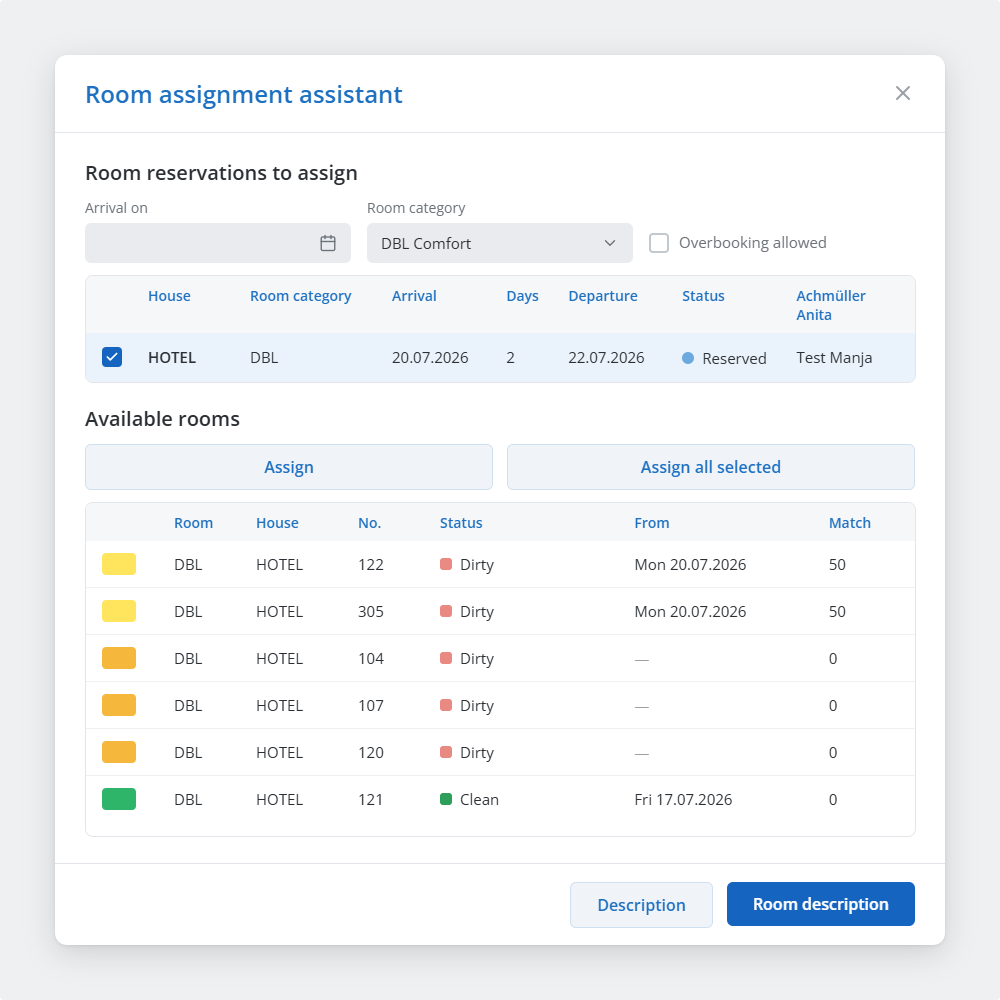1000x1000 pixels.
Task: Sort reservations by Arrival column header
Action: coord(414,296)
